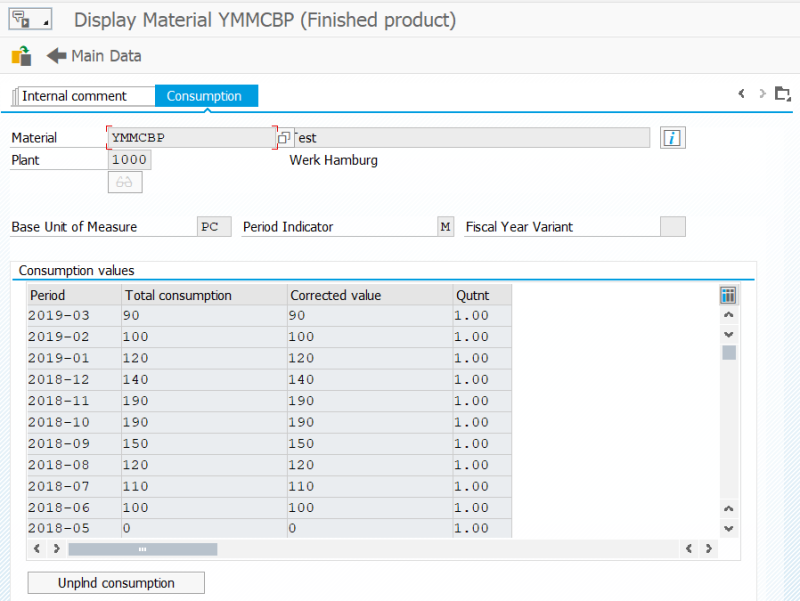800x601 pixels.
Task: Select the period cell 2018-05
Action: click(x=74, y=529)
